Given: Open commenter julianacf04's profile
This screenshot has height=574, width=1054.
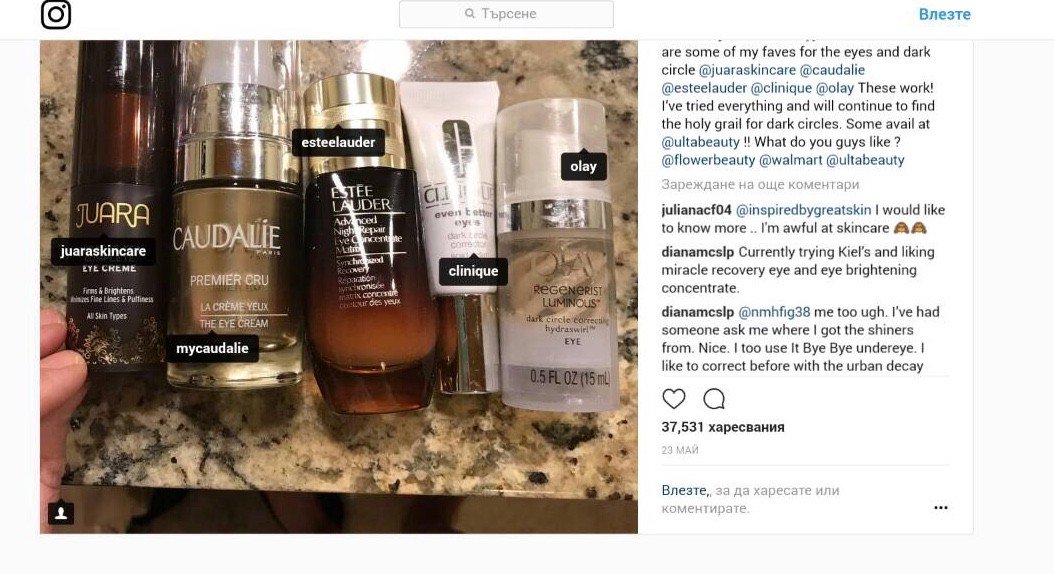Looking at the screenshot, I should 696,210.
